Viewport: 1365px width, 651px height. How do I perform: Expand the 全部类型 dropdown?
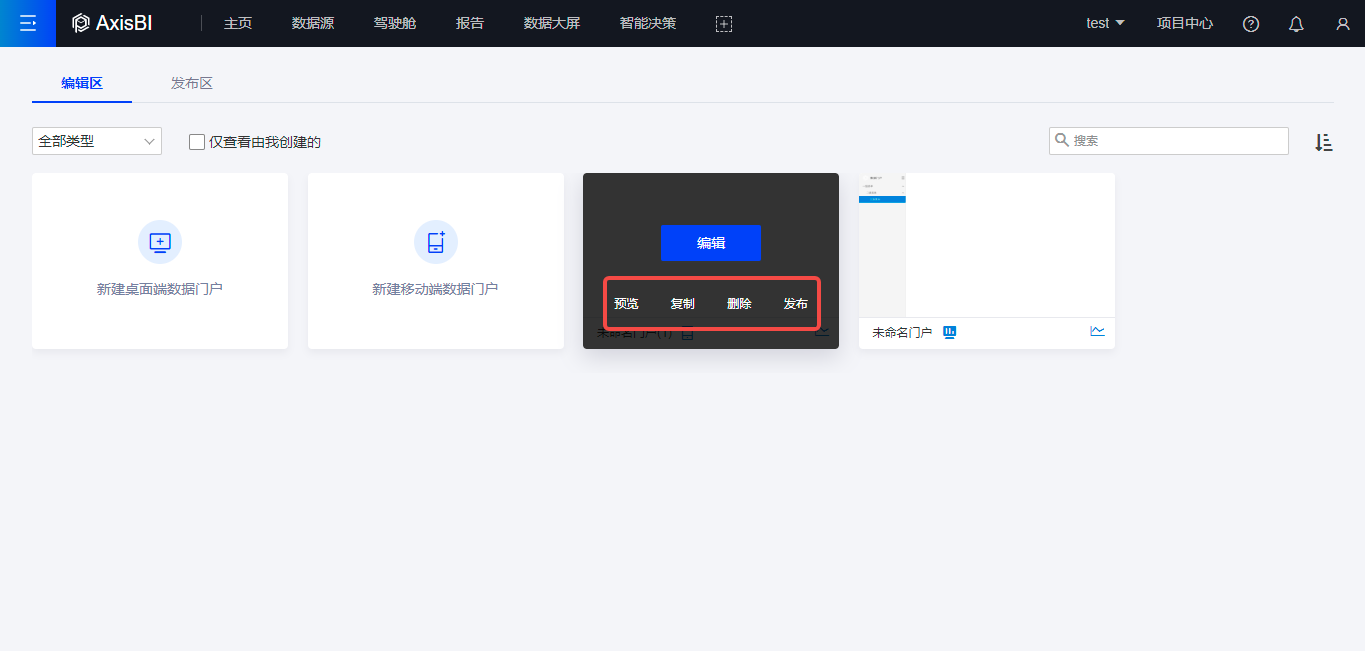tap(97, 141)
